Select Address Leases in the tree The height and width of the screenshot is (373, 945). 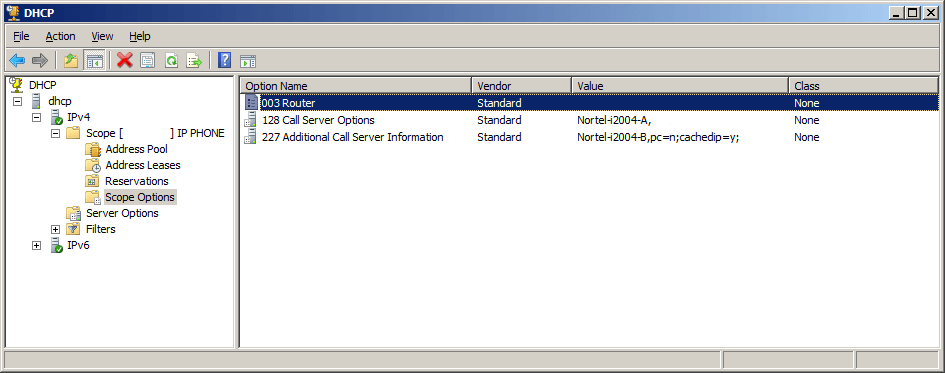(143, 165)
